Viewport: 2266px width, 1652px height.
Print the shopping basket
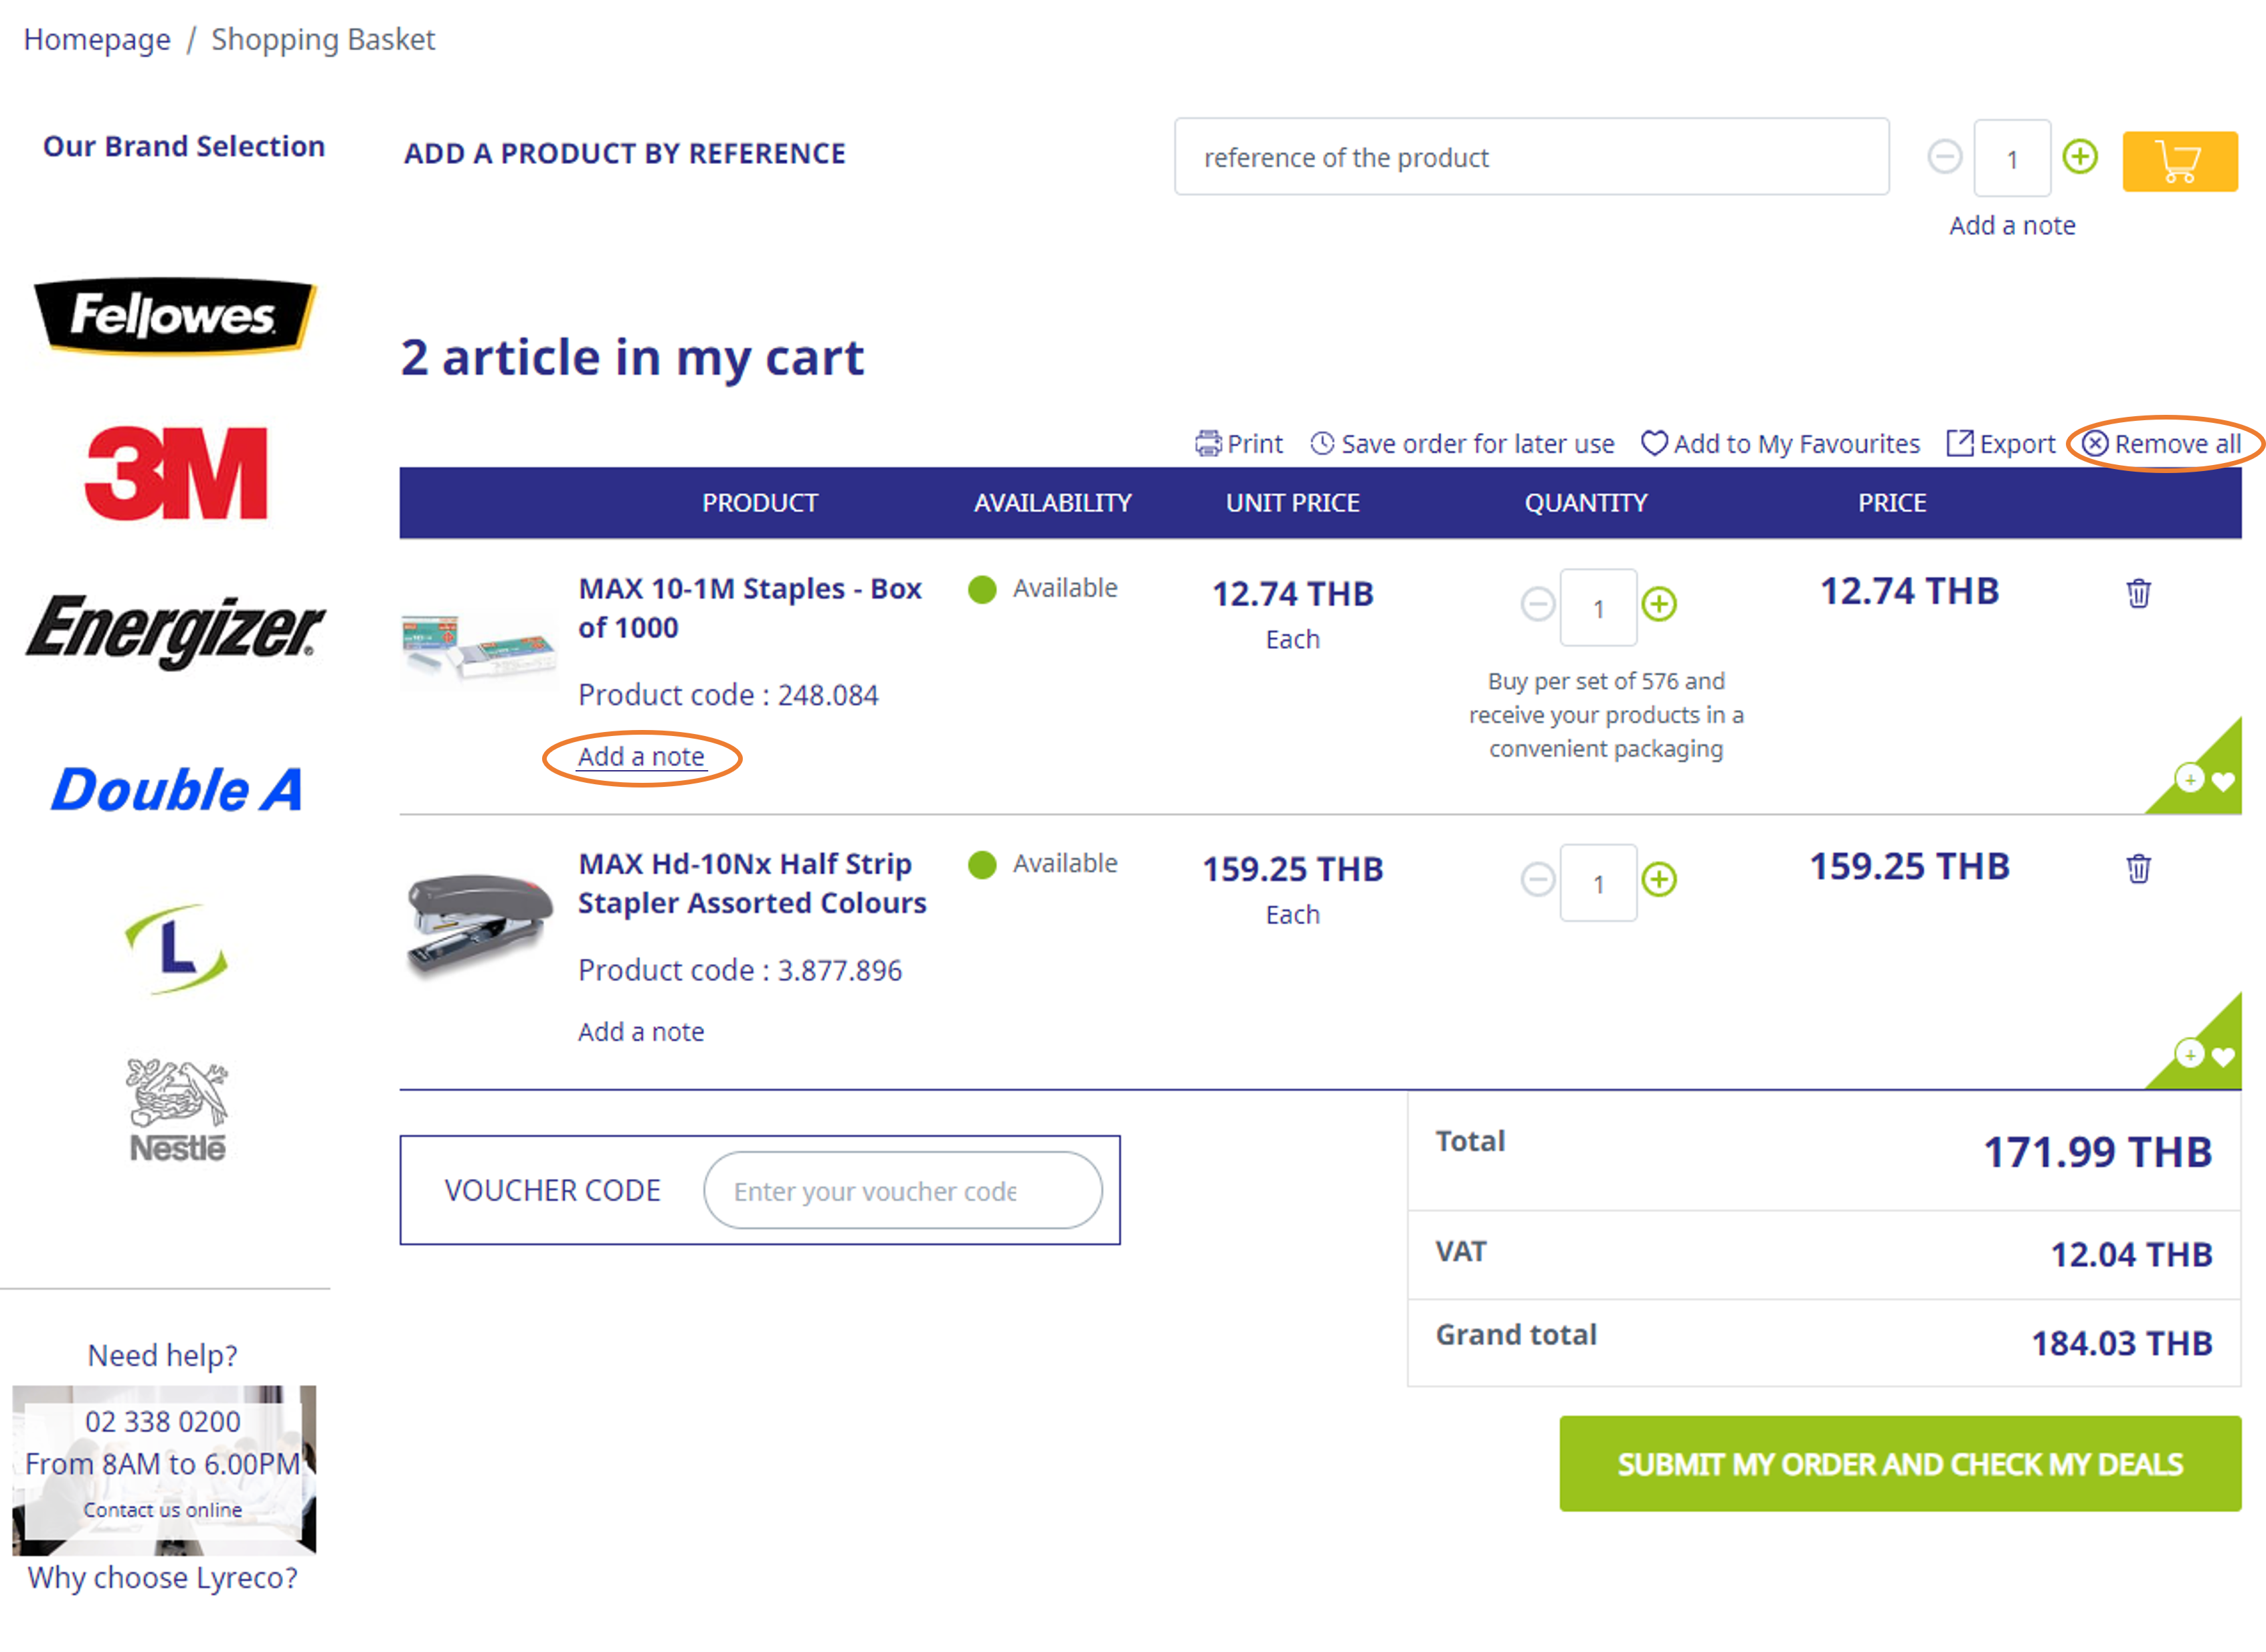[x=1238, y=443]
